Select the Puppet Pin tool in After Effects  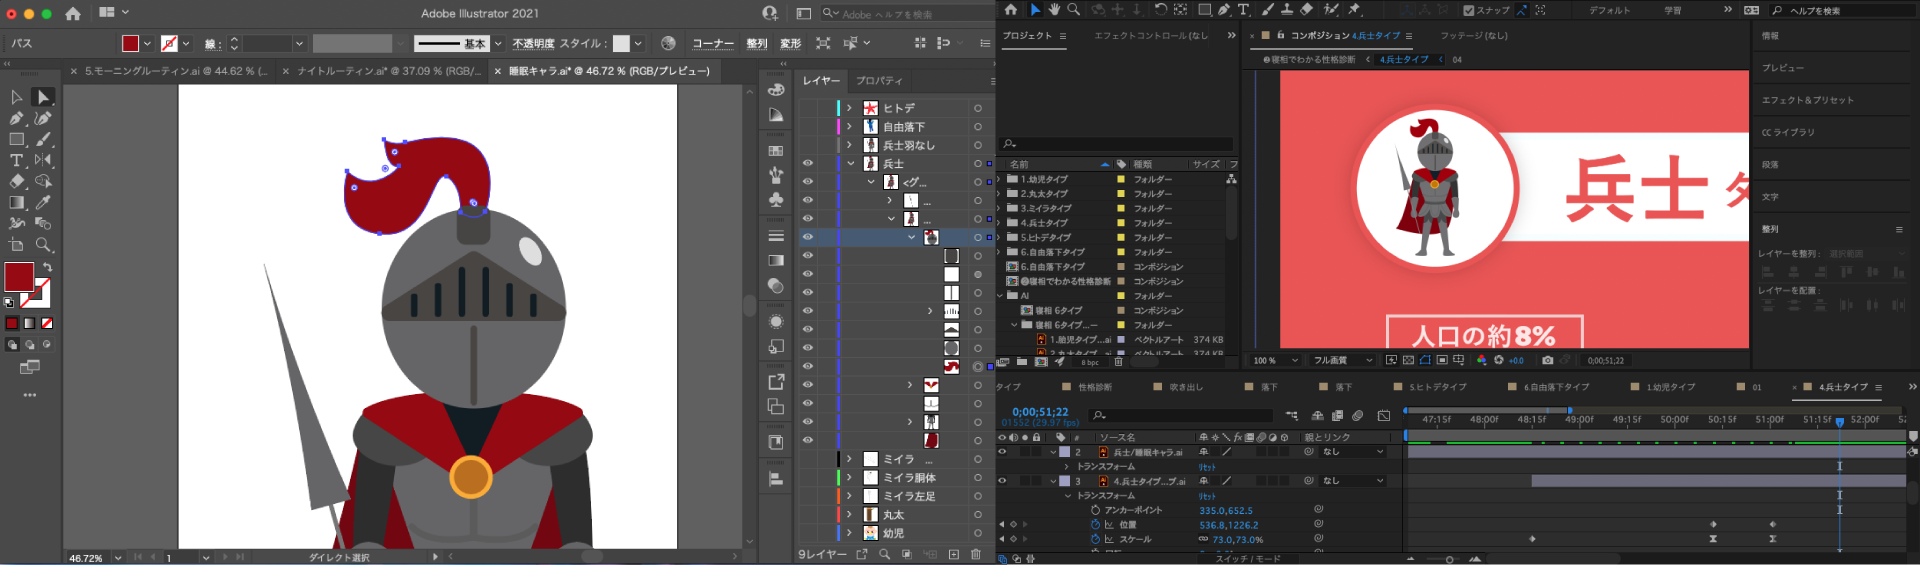tap(1354, 10)
